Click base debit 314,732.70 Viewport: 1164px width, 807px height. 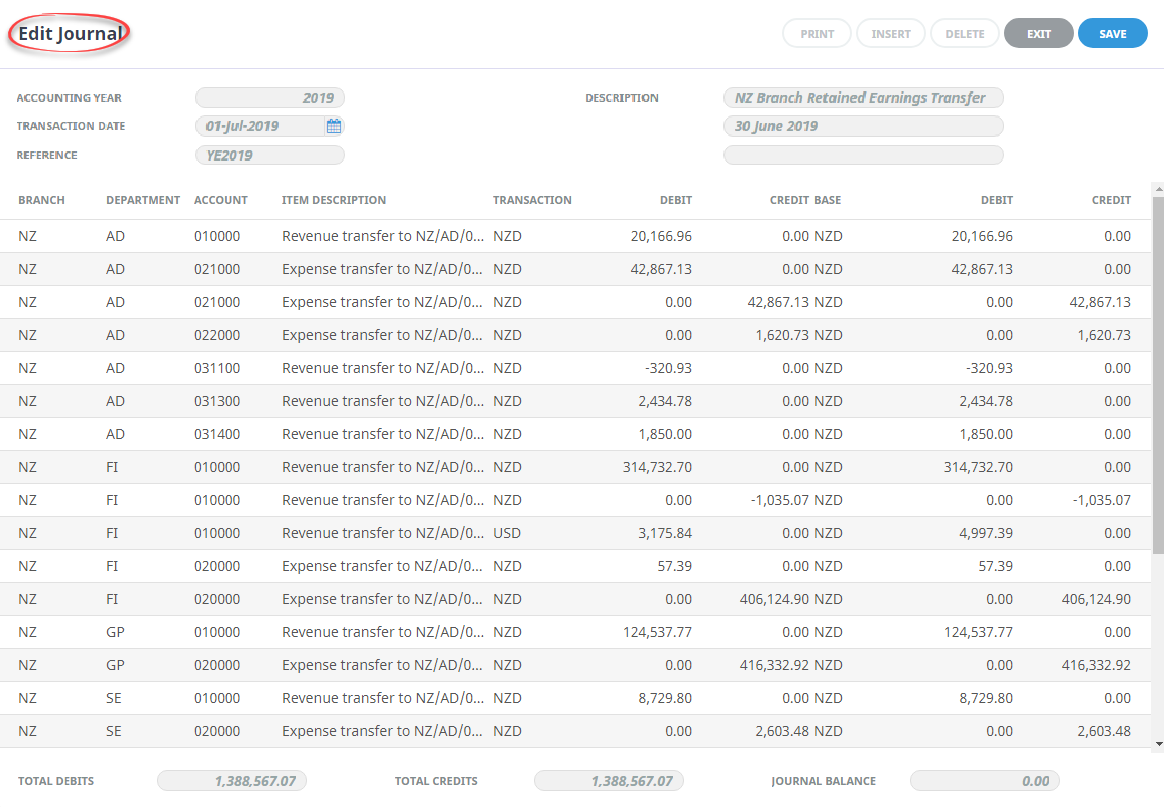[978, 467]
